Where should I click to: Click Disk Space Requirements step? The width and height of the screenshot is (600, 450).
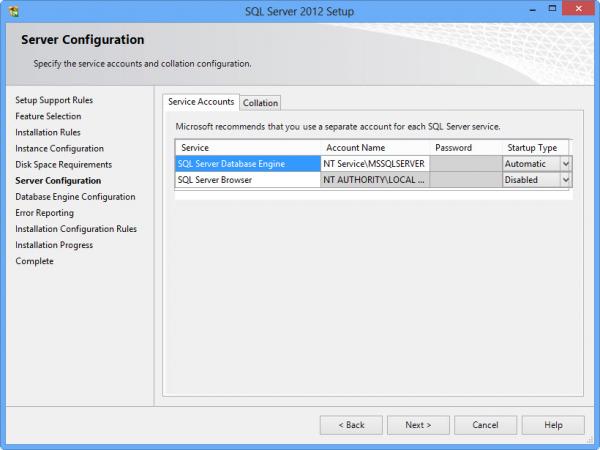(64, 165)
